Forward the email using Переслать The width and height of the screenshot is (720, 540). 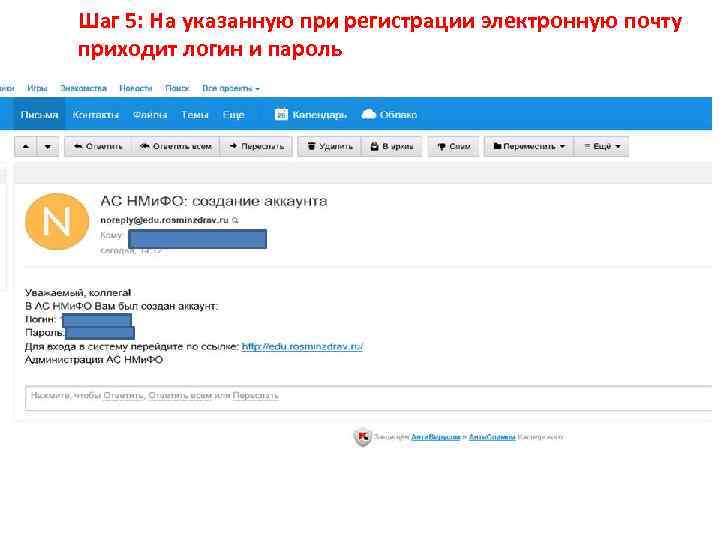[x=256, y=146]
